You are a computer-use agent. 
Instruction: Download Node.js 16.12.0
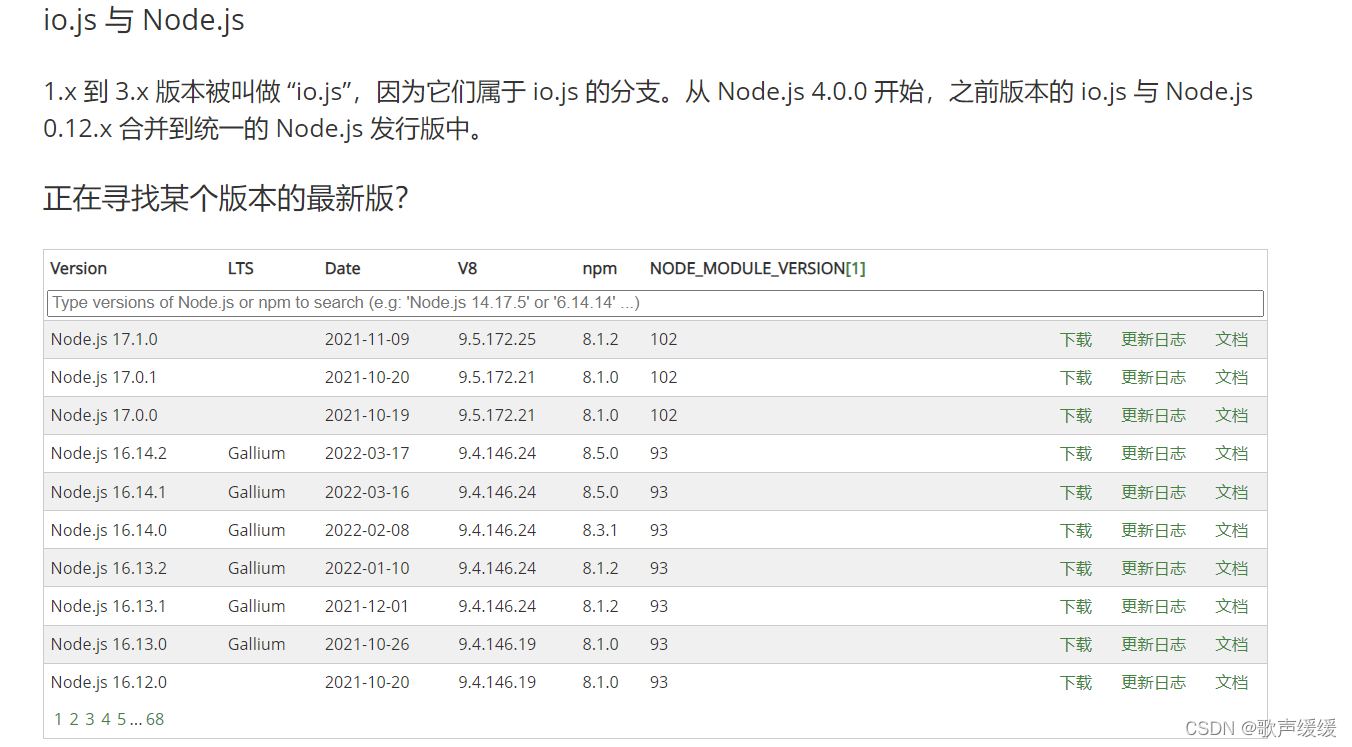coord(1076,682)
